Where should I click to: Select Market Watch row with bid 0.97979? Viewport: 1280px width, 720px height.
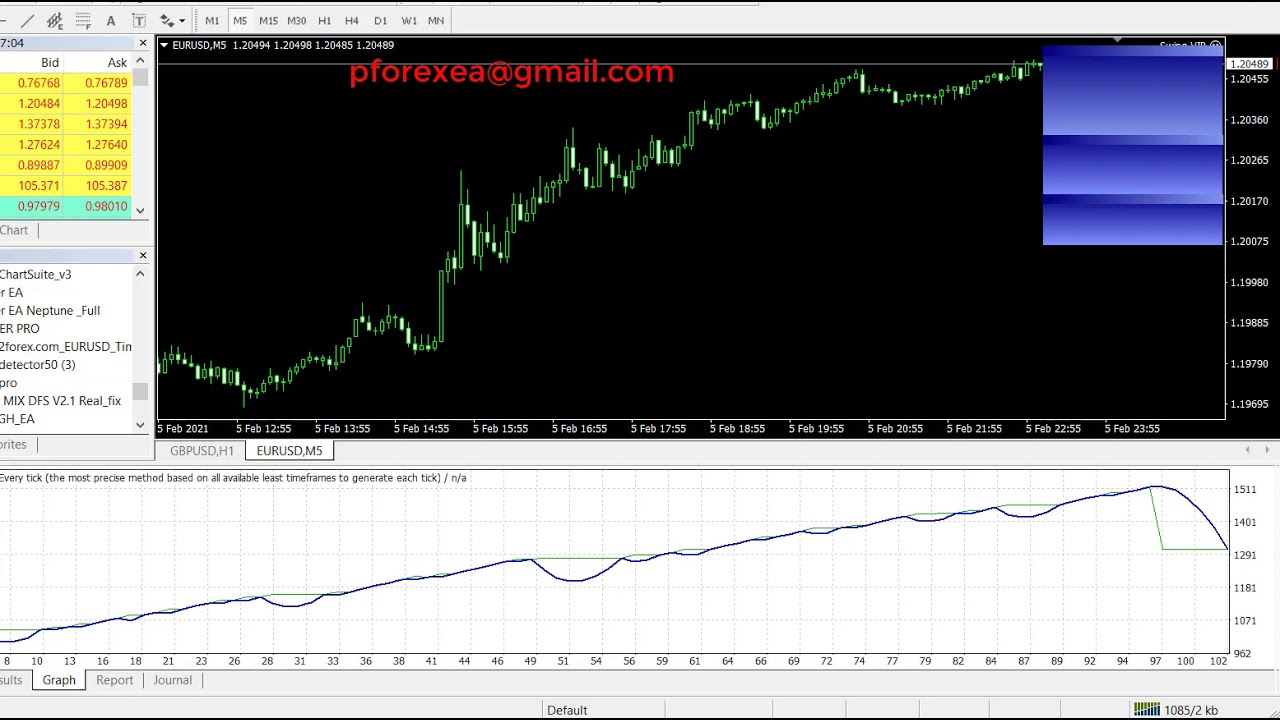click(x=66, y=206)
